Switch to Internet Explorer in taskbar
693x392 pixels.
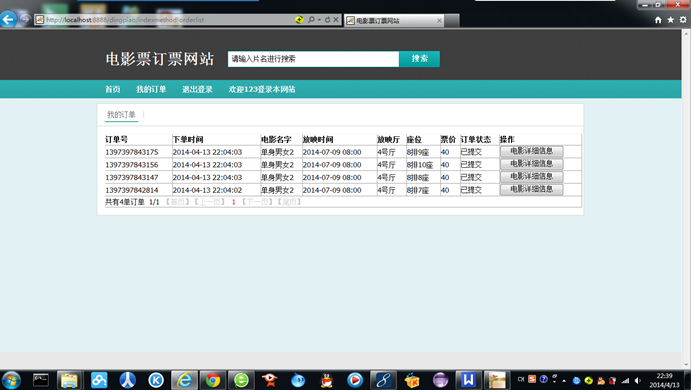click(x=184, y=380)
